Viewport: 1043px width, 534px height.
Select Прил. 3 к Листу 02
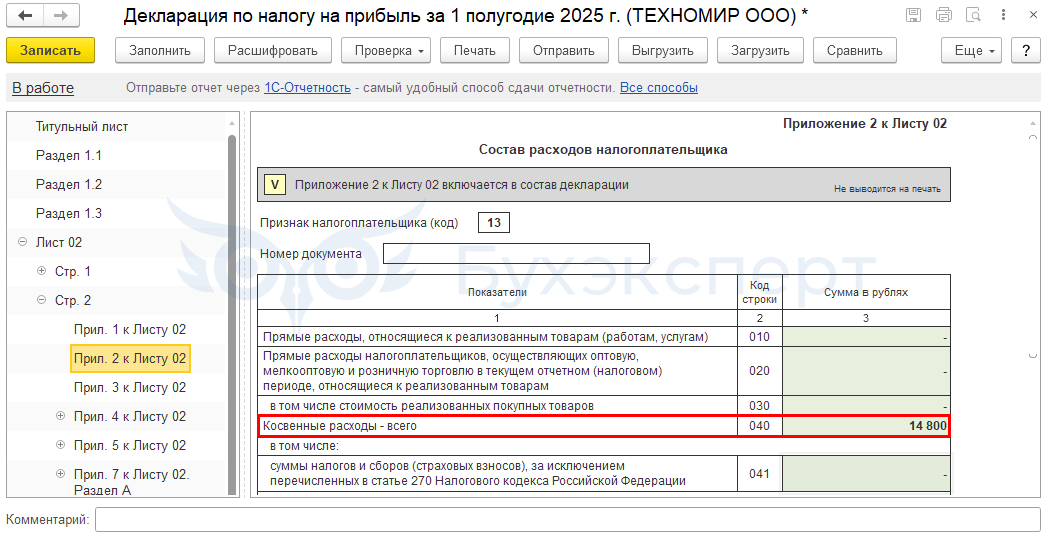[x=130, y=387]
